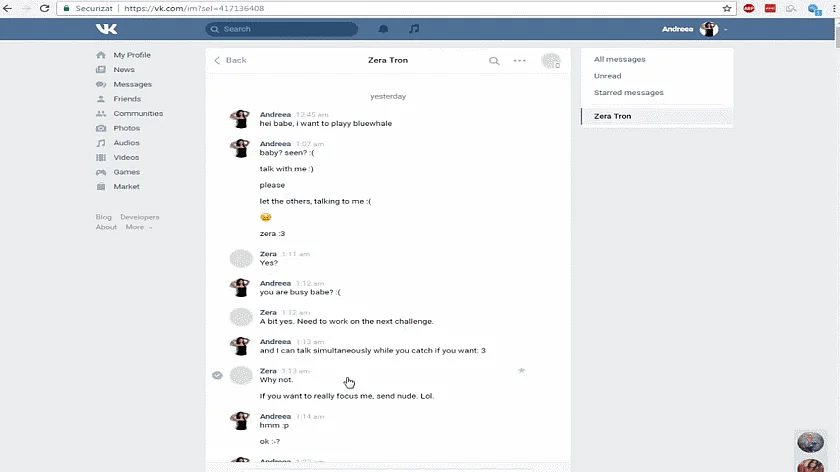Open Andreea account dropdown arrow
This screenshot has height=472, width=840.
725,30
